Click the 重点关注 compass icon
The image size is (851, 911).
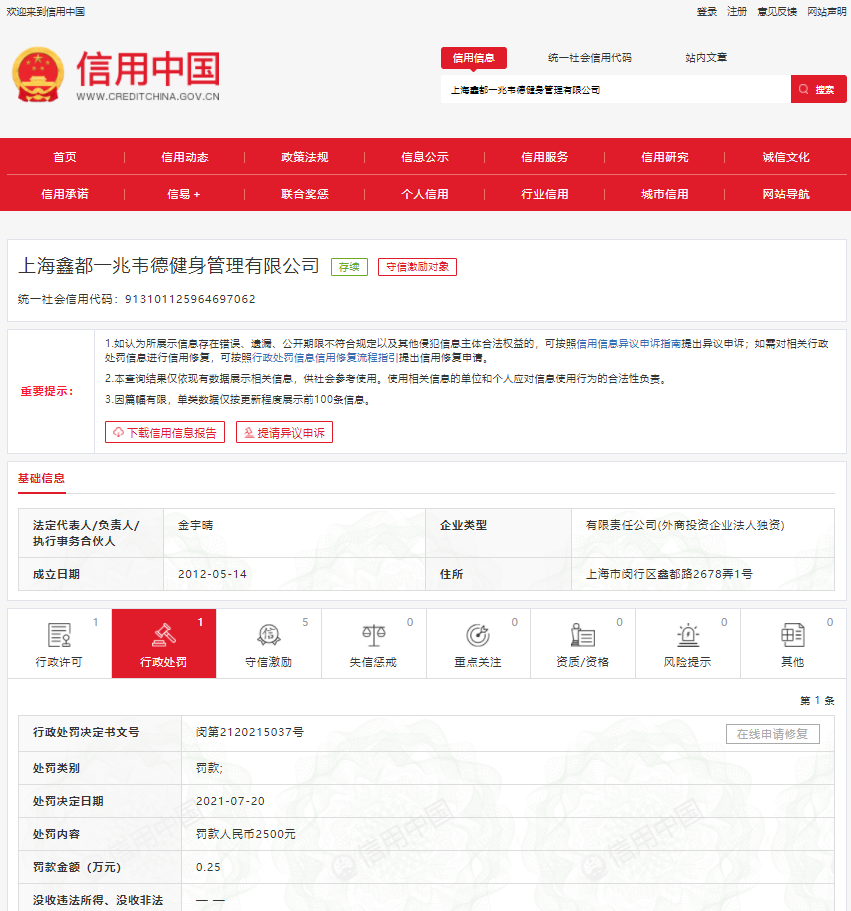478,633
